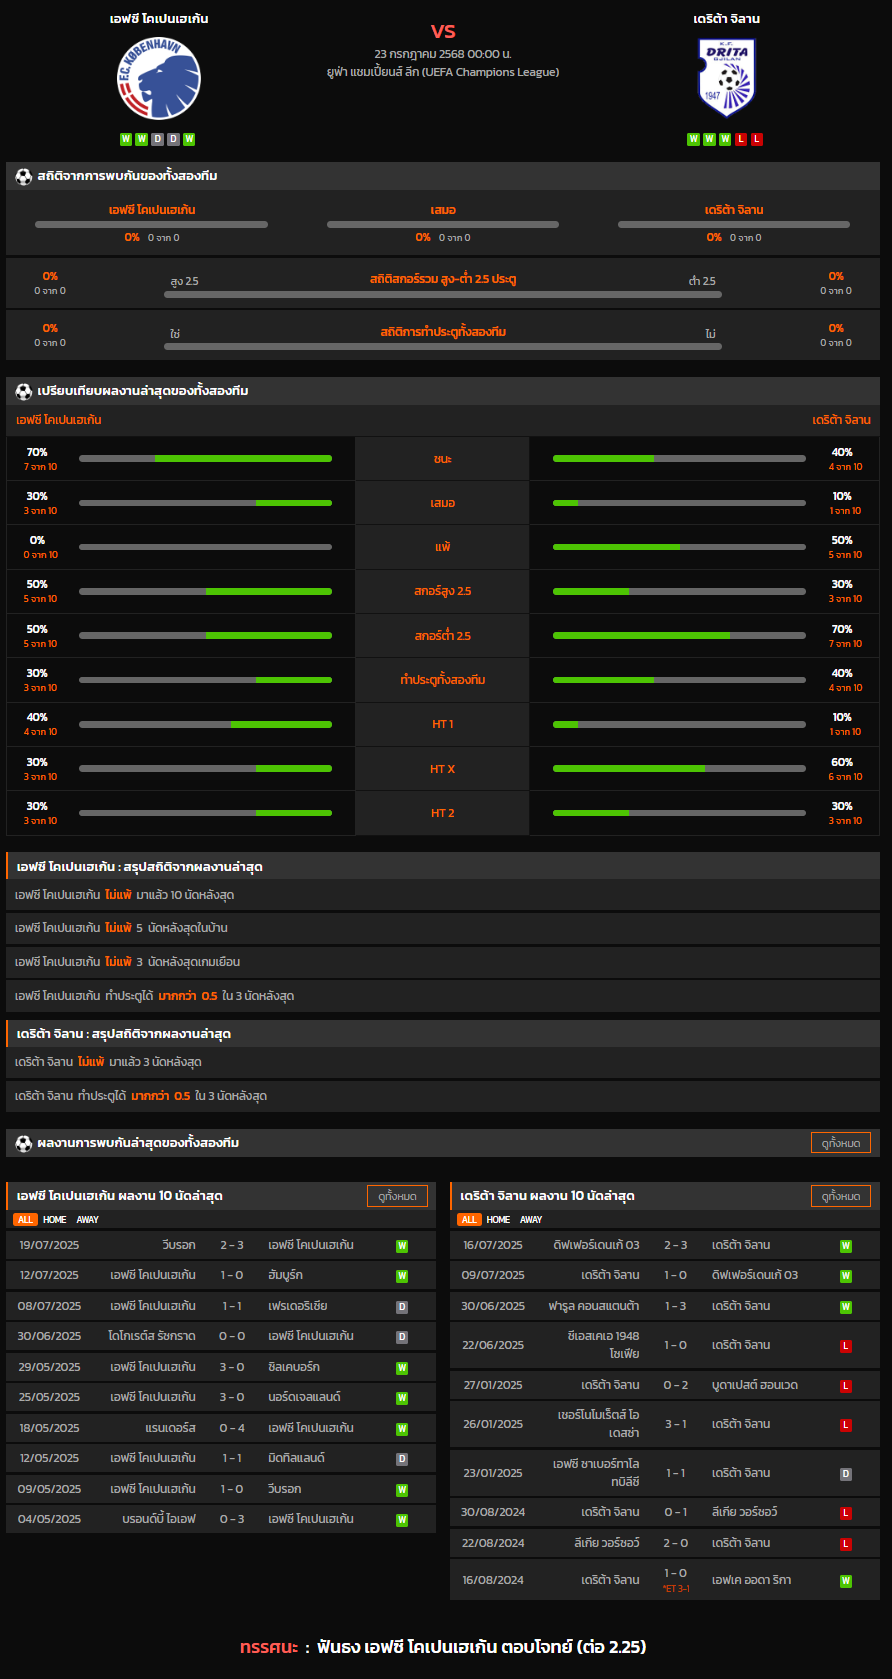Image resolution: width=892 pixels, height=1679 pixels.
Task: Click the HT 2 label in comparison table
Action: (443, 813)
